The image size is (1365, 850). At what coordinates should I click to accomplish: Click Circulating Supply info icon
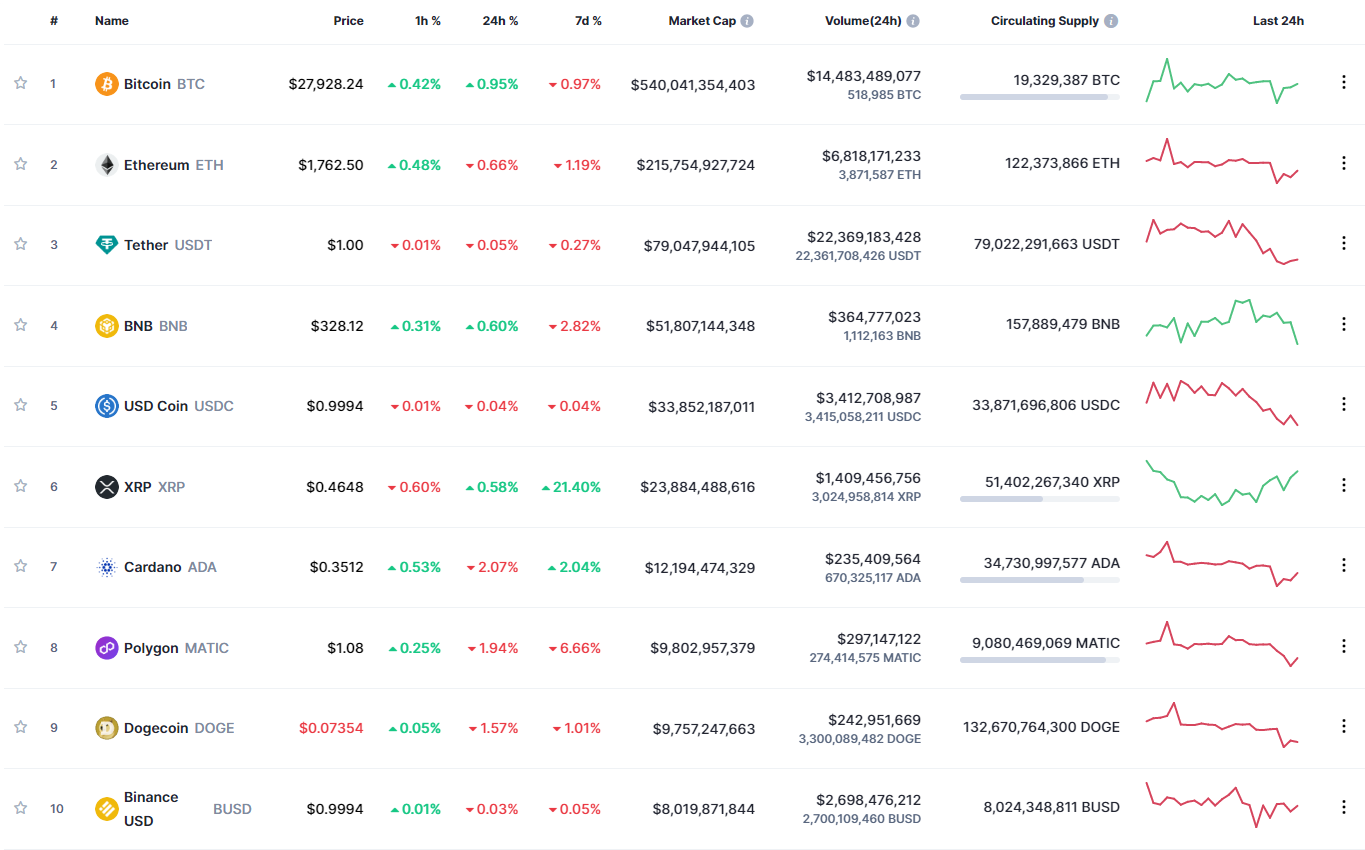(1111, 21)
